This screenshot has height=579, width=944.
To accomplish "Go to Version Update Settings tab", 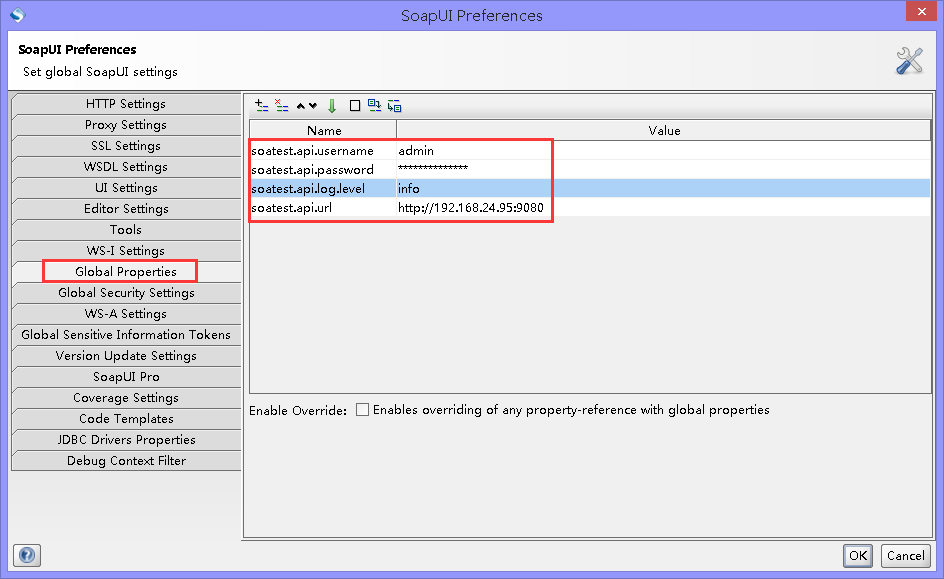I will coord(126,356).
